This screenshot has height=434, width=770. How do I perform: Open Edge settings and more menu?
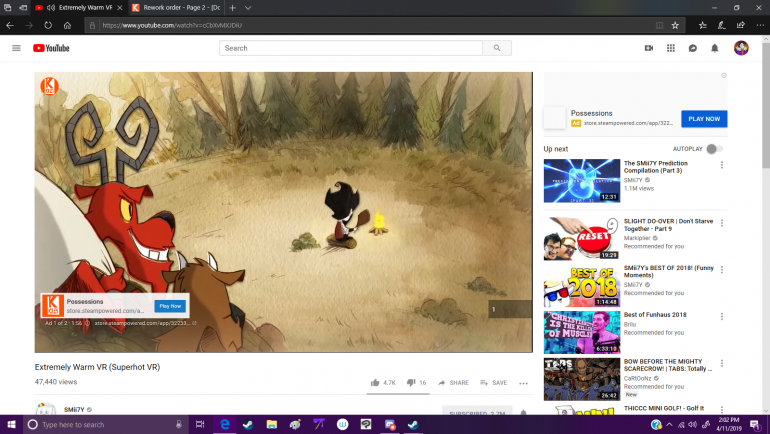pos(760,25)
